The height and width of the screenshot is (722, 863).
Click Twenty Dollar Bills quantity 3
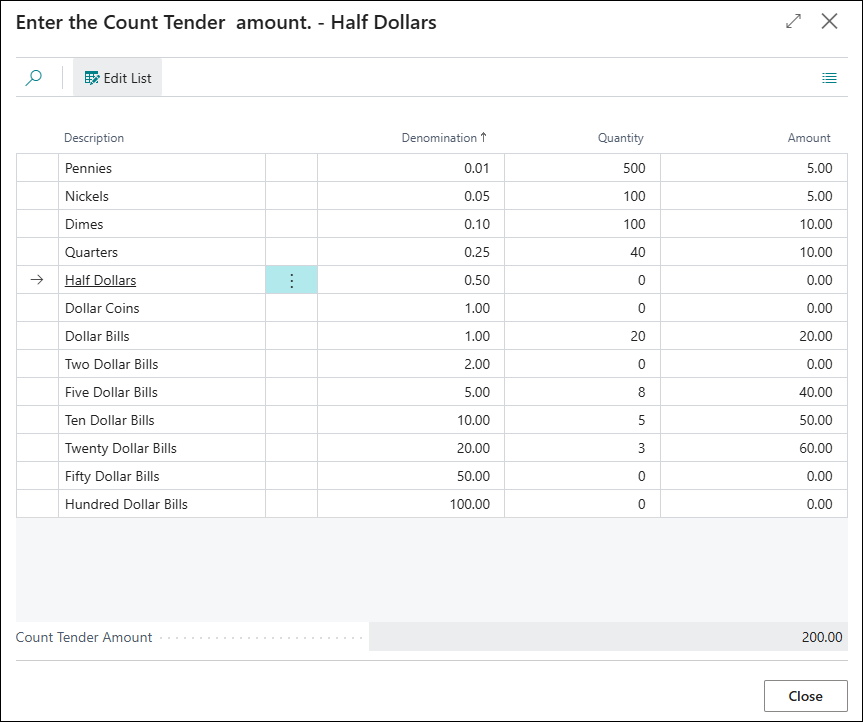[x=641, y=448]
